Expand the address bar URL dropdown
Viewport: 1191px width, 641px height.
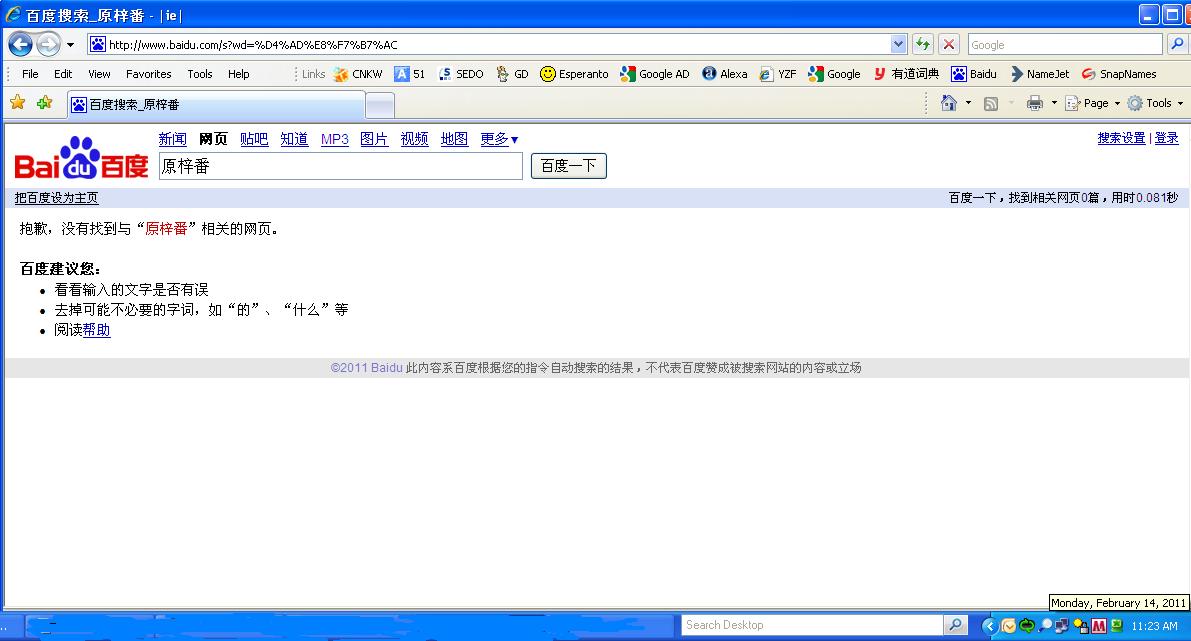898,45
